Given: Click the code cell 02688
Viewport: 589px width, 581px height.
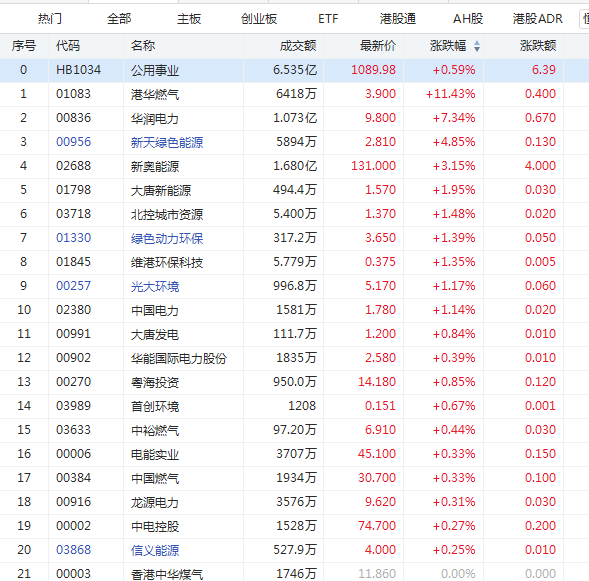Looking at the screenshot, I should 73,166.
